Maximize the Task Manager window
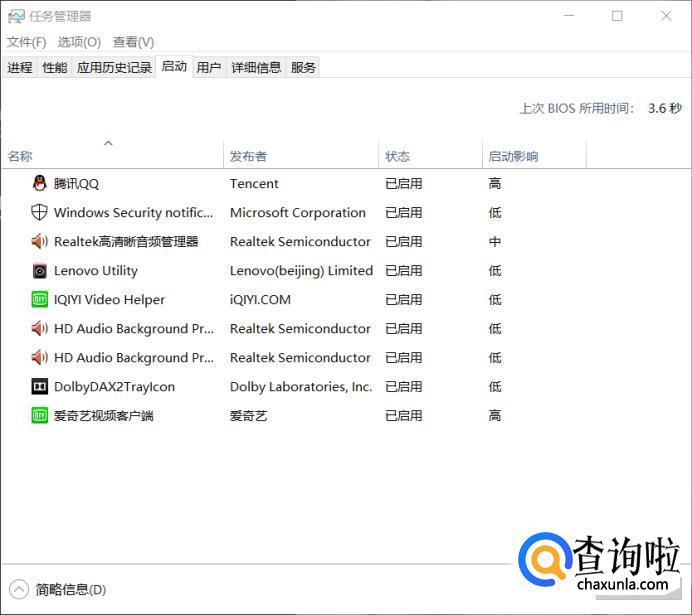This screenshot has width=692, height=615. [x=617, y=16]
